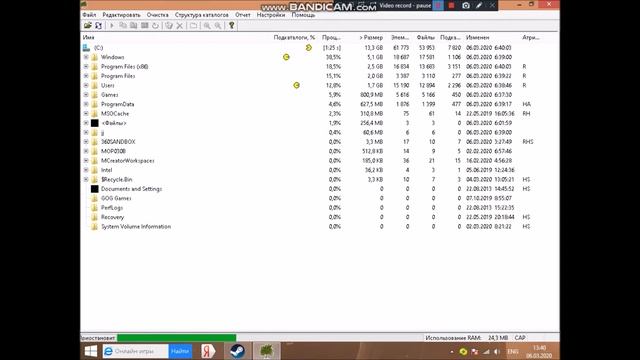Click the green scan progress bar

(x=176, y=338)
